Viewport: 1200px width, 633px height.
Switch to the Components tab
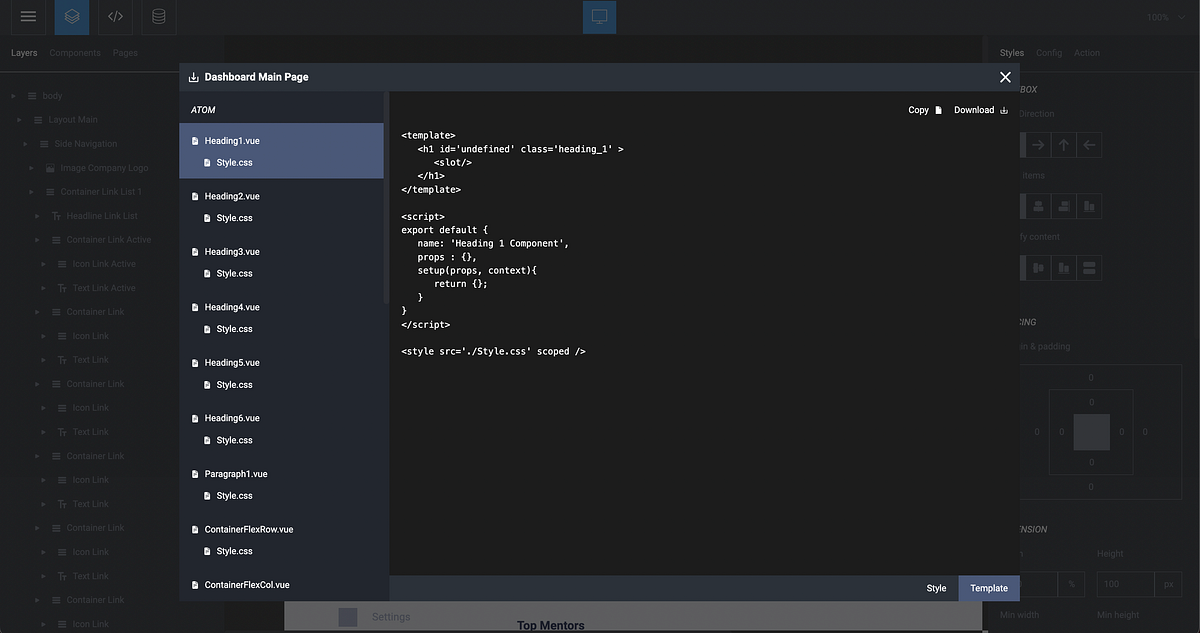pos(75,52)
